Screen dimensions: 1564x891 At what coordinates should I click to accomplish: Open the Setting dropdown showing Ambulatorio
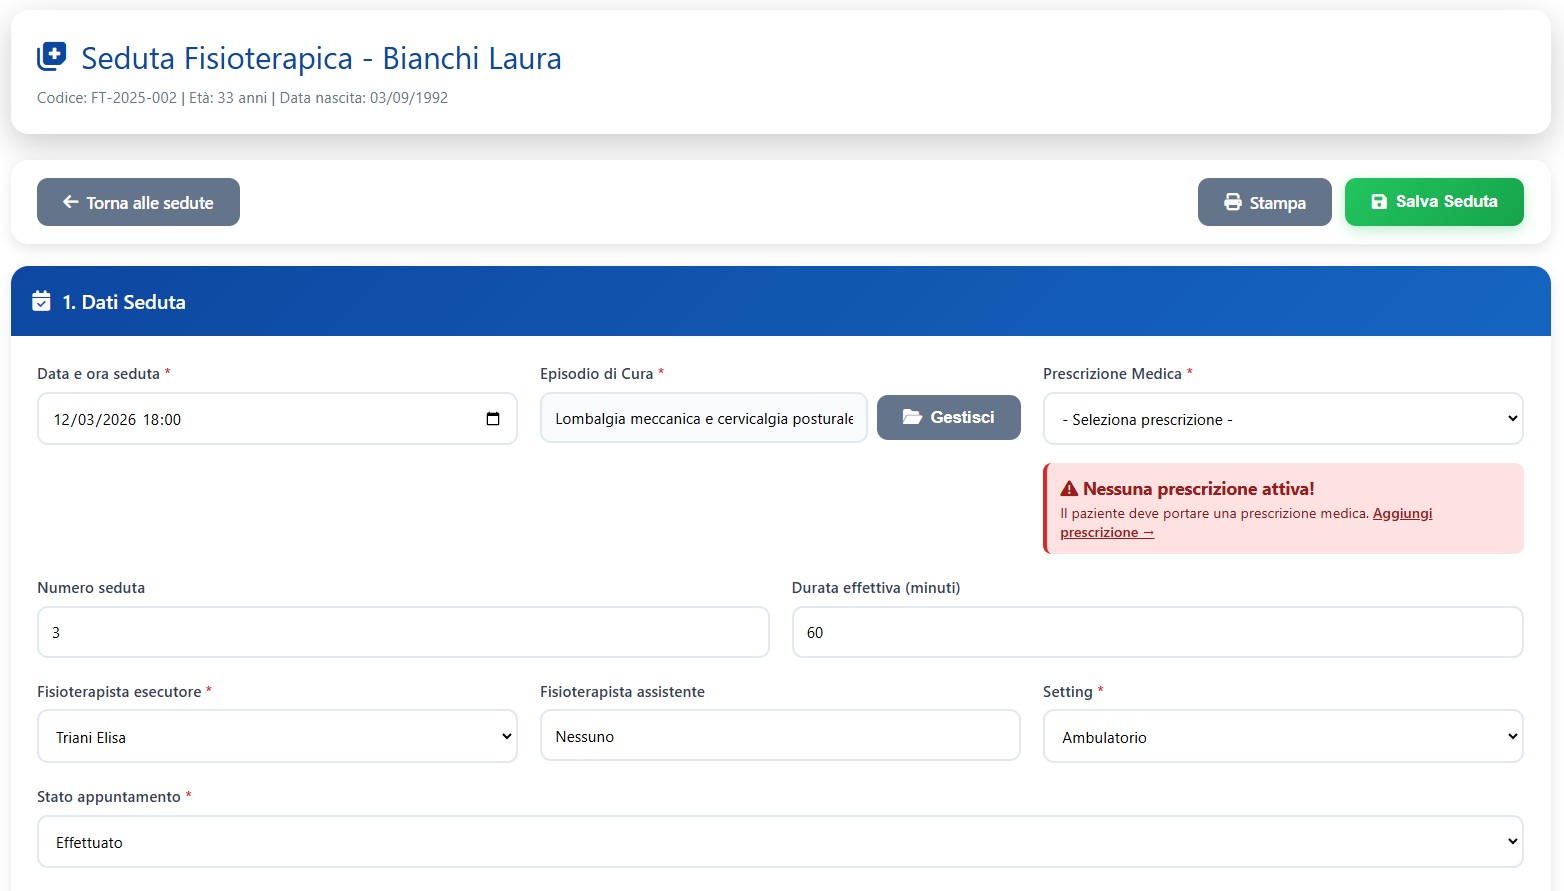[1283, 736]
